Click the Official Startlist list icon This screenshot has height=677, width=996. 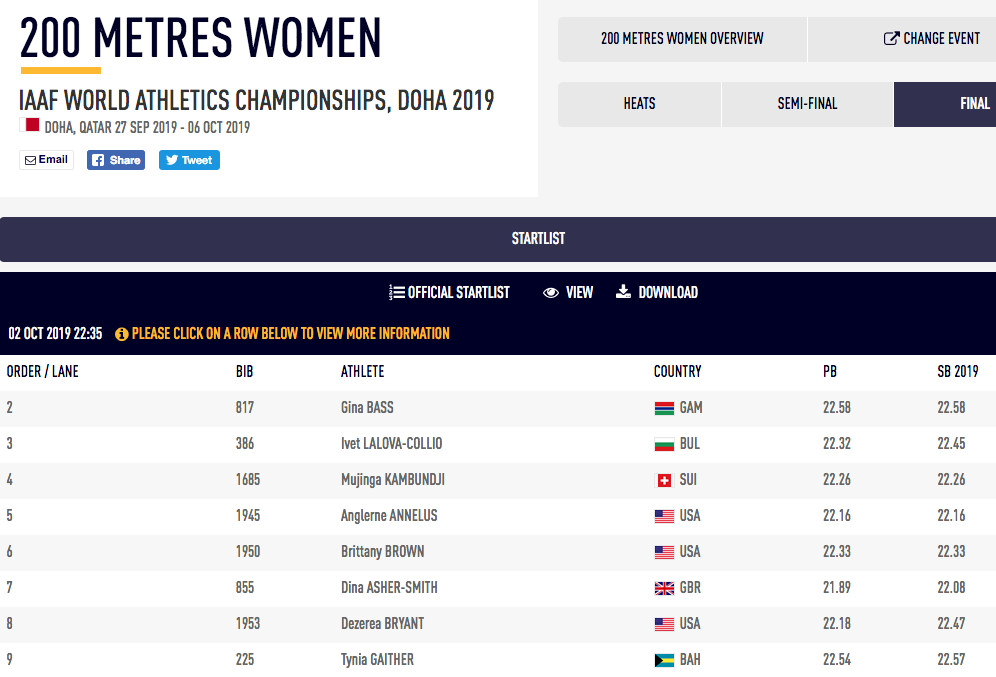coord(397,293)
